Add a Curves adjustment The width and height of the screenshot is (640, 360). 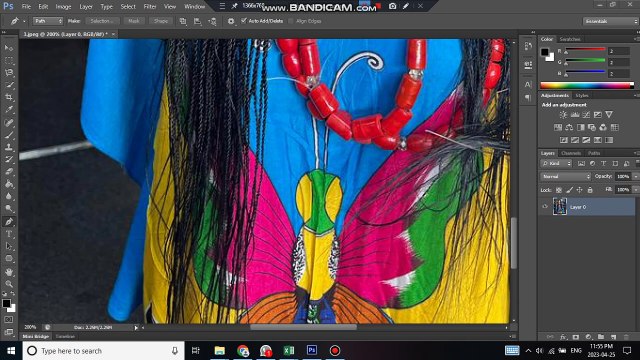[x=586, y=115]
